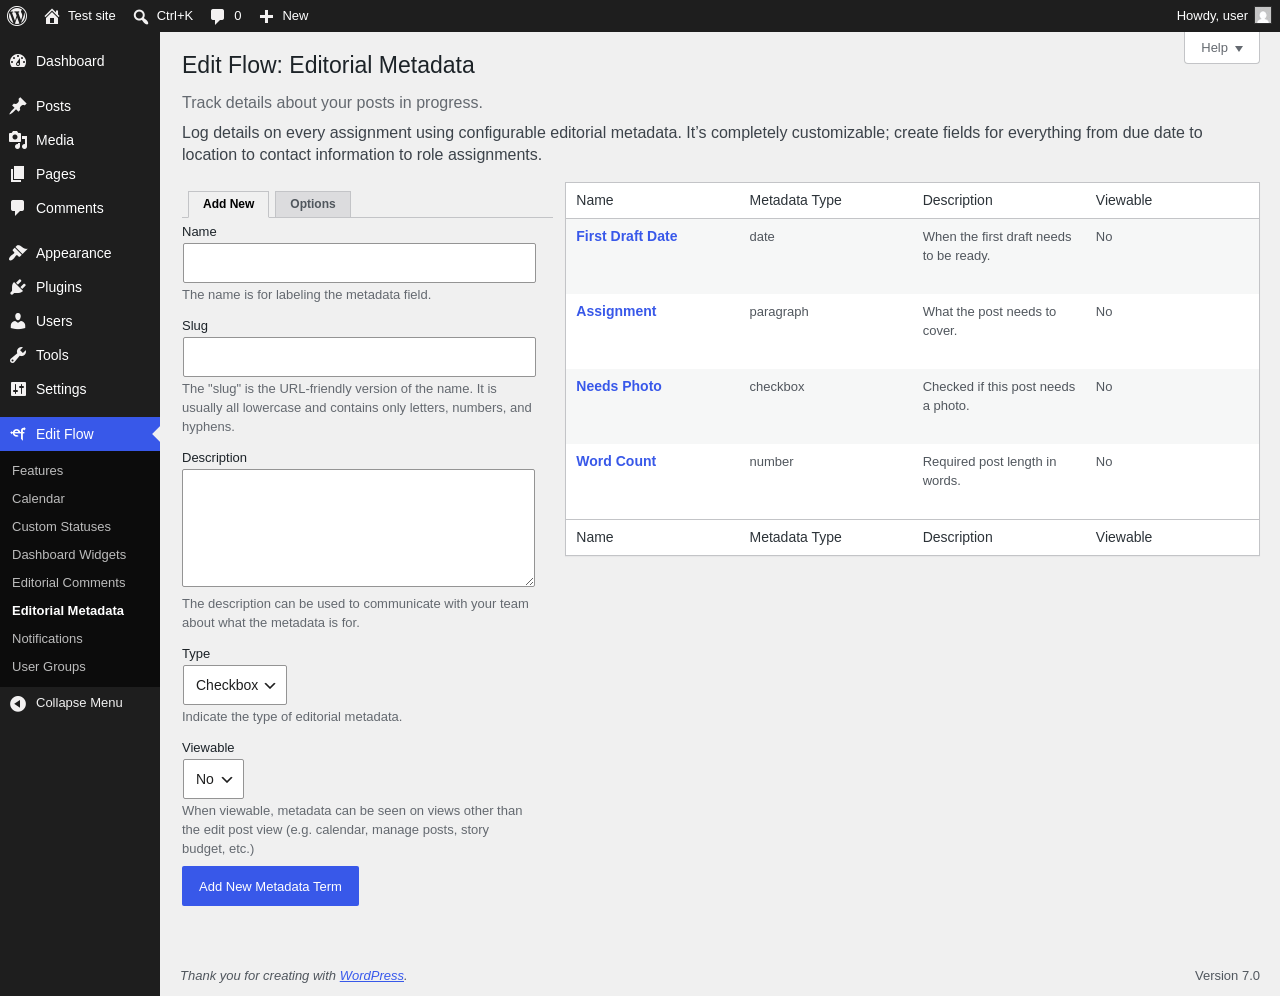Click the Posts pushpin icon
Screen dimensions: 1280x996
pyautogui.click(x=18, y=106)
